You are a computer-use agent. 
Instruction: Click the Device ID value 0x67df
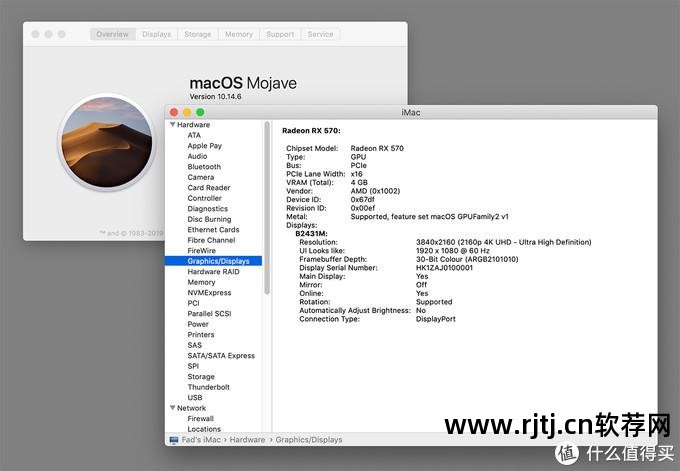(363, 200)
